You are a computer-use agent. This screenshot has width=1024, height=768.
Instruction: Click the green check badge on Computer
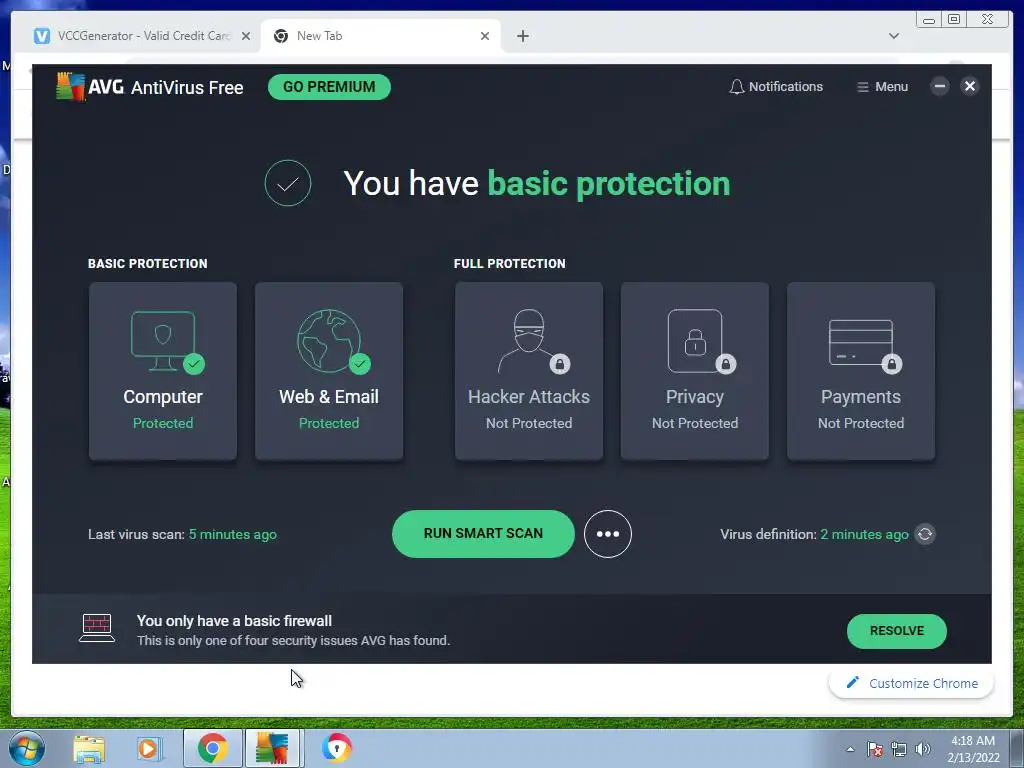[x=194, y=364]
